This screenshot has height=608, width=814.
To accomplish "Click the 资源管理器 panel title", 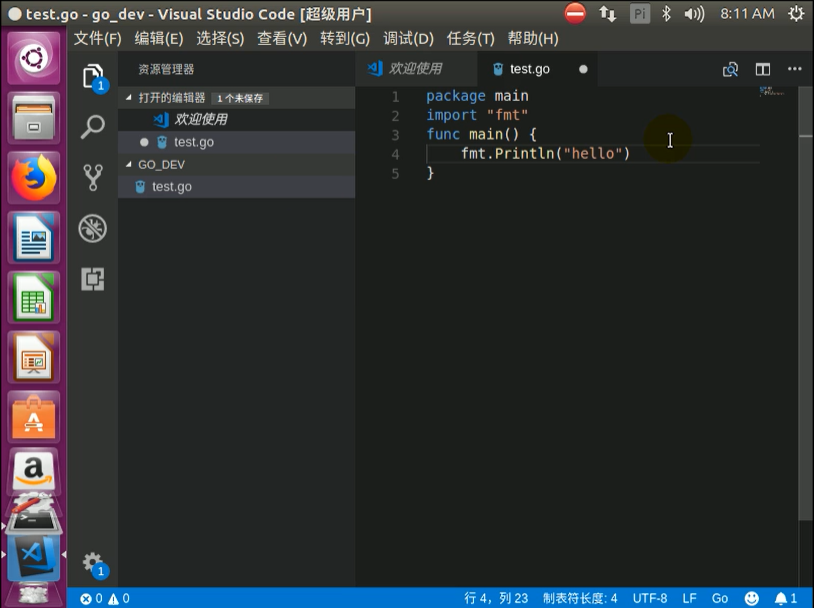I will pos(166,69).
